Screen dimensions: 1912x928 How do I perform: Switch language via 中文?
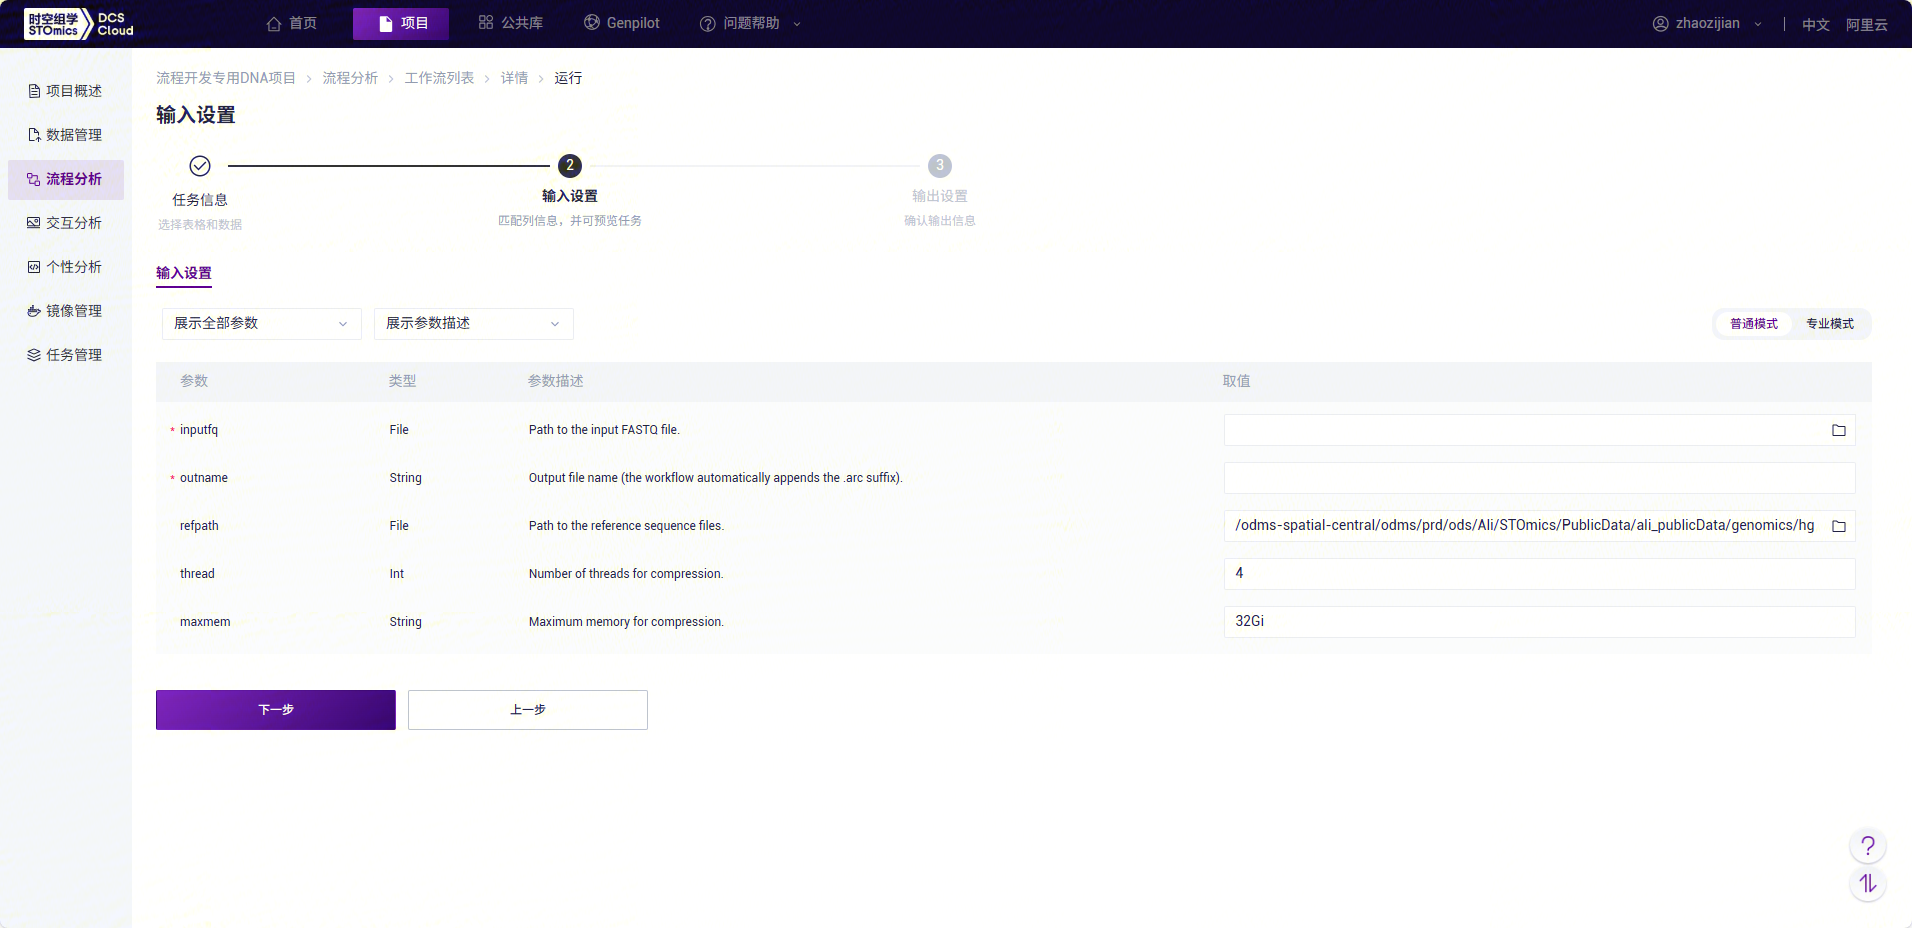coord(1815,24)
